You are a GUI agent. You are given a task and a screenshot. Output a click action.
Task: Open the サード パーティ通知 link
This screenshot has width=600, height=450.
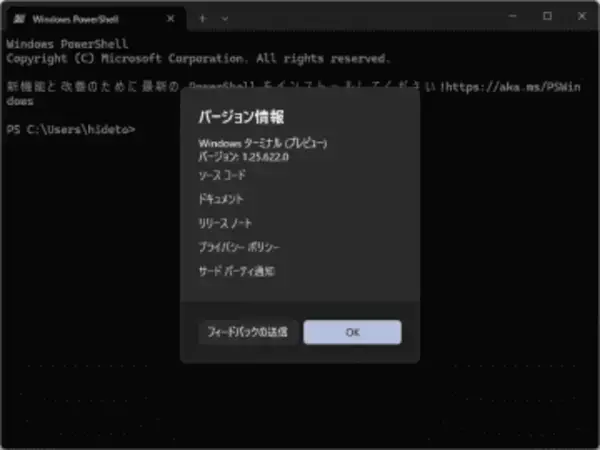236,271
